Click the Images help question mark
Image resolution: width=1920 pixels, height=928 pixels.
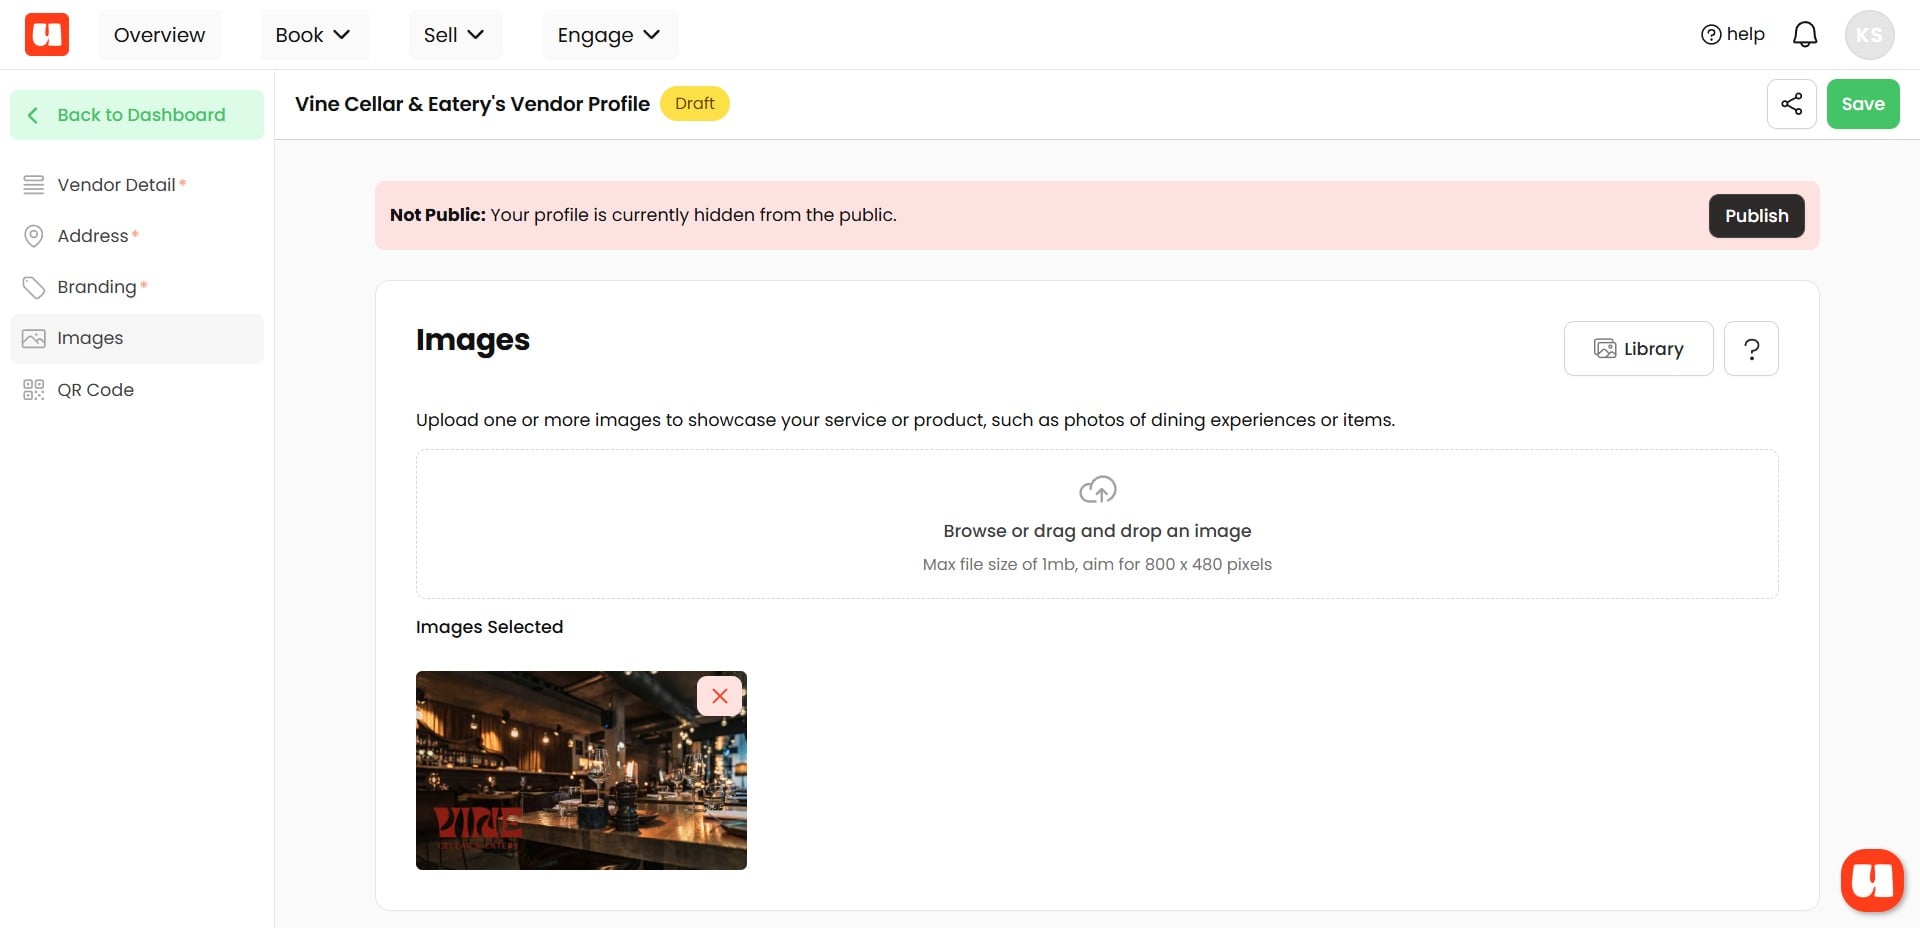point(1751,348)
